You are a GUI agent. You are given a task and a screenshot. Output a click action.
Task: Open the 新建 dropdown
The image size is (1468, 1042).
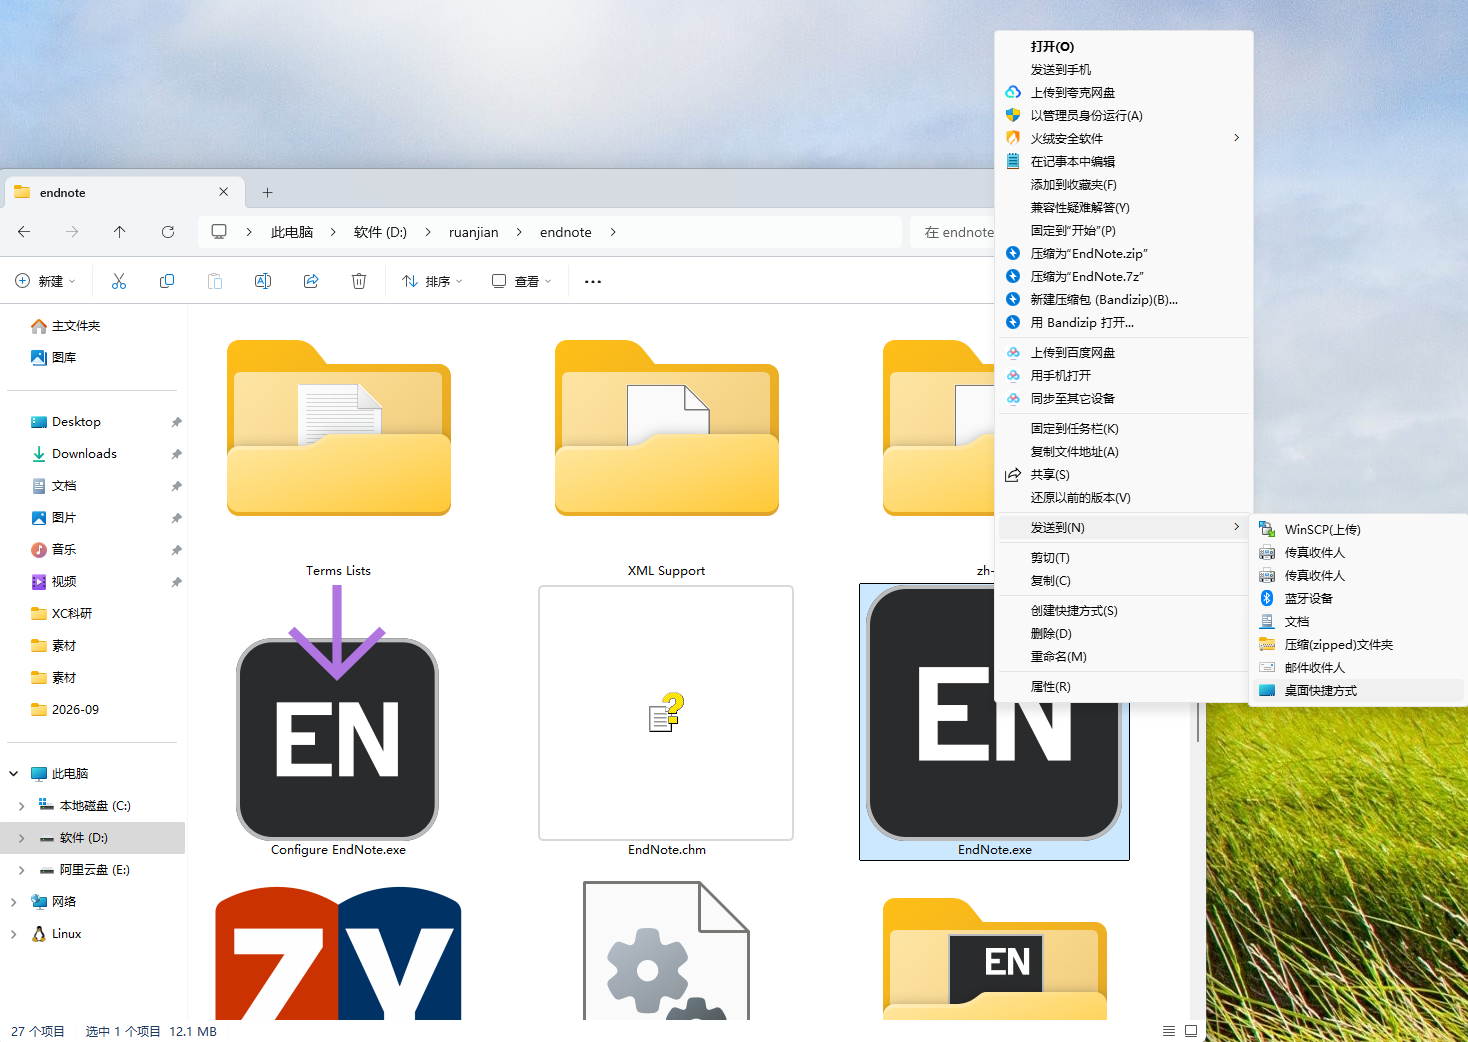pos(45,281)
